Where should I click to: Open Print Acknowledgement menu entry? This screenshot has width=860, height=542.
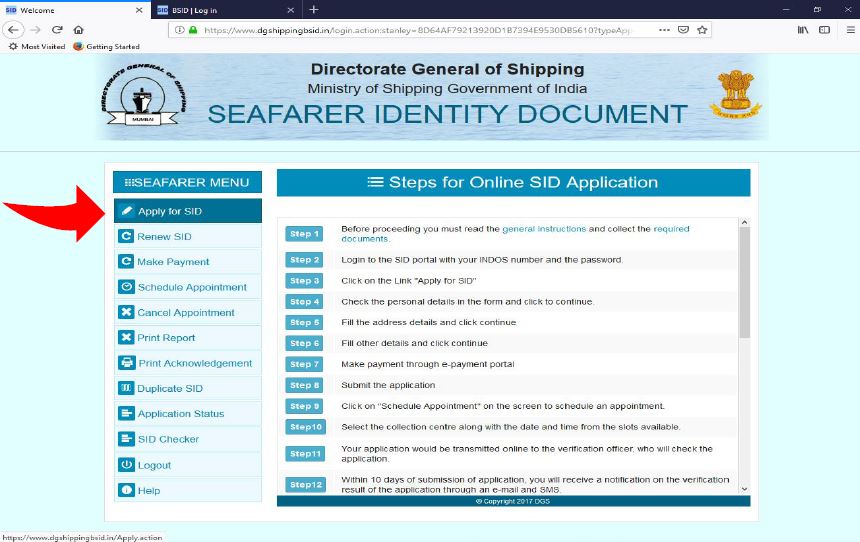(188, 363)
